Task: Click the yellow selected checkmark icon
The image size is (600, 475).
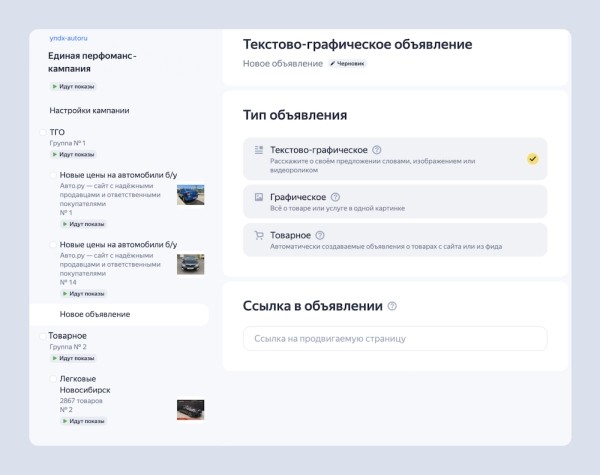Action: click(x=533, y=158)
